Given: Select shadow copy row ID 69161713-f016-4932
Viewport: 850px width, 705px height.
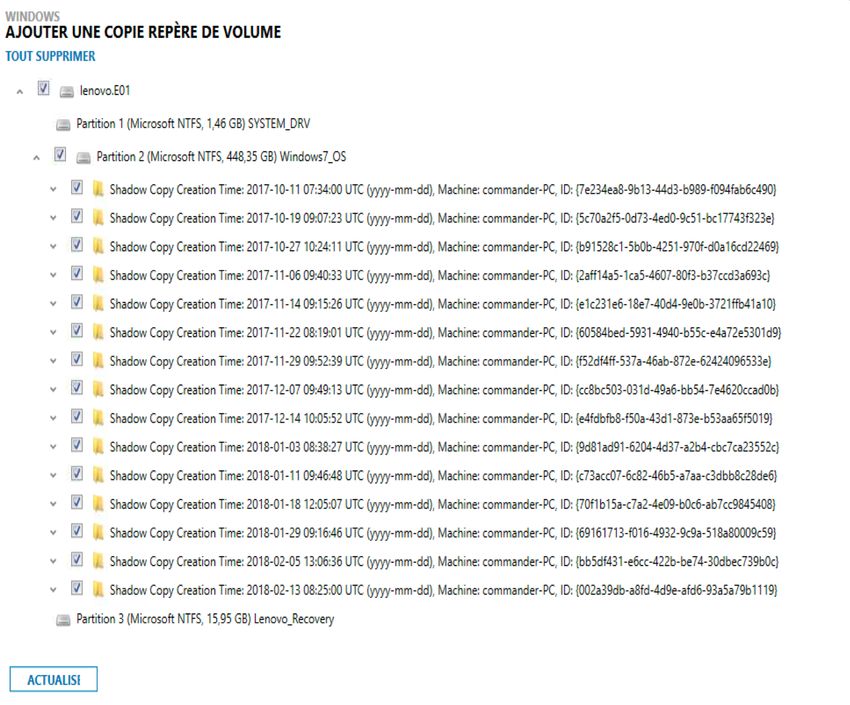Looking at the screenshot, I should [x=442, y=533].
